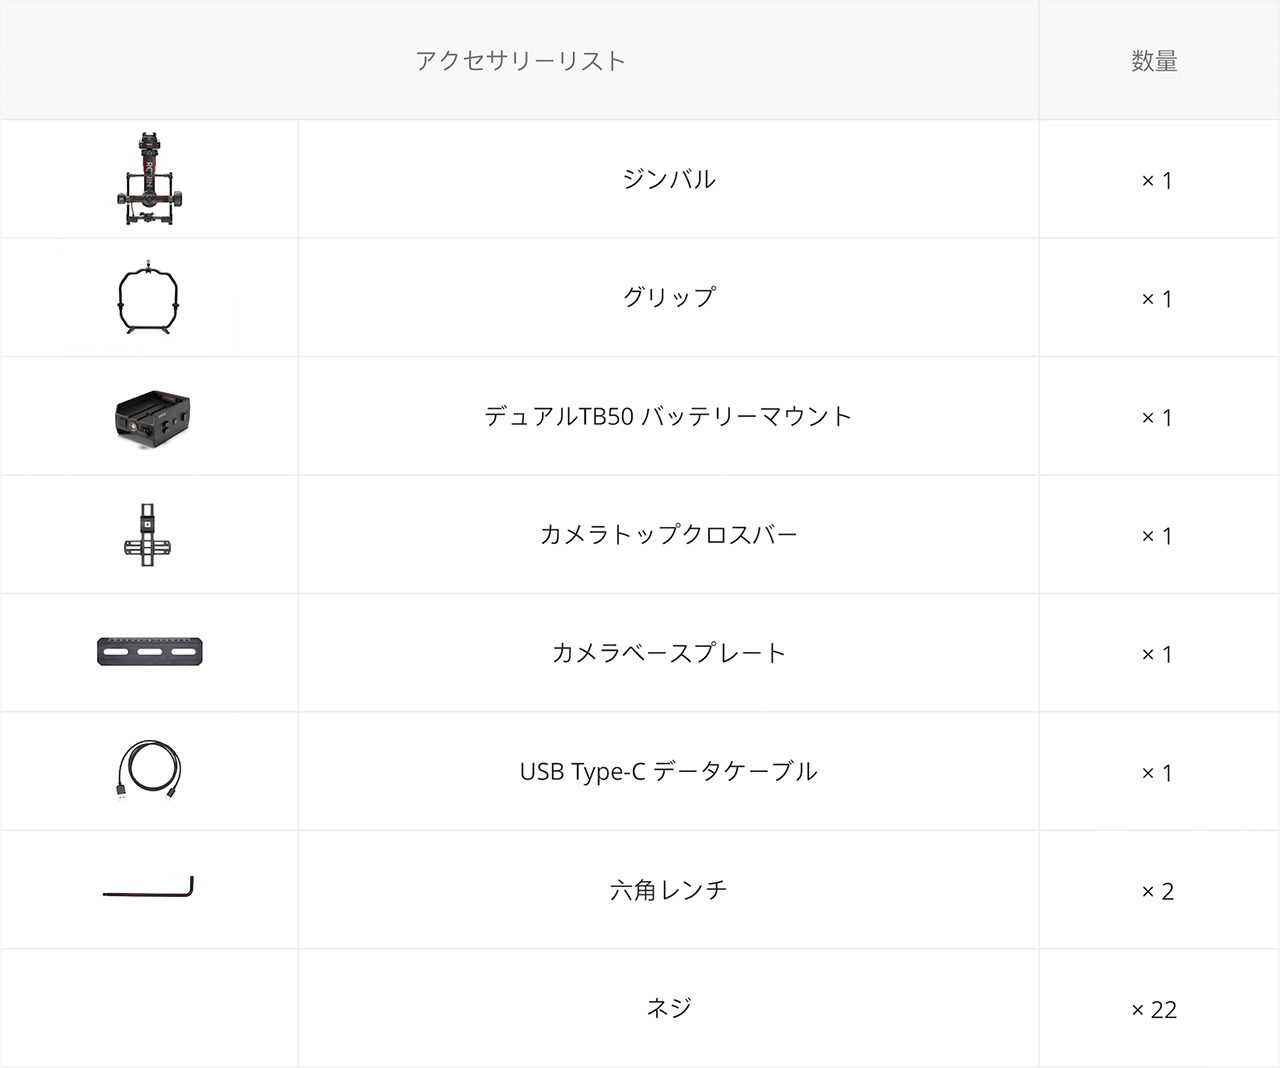
Task: Select the USB Type-C データケーブル text
Action: pyautogui.click(x=668, y=772)
